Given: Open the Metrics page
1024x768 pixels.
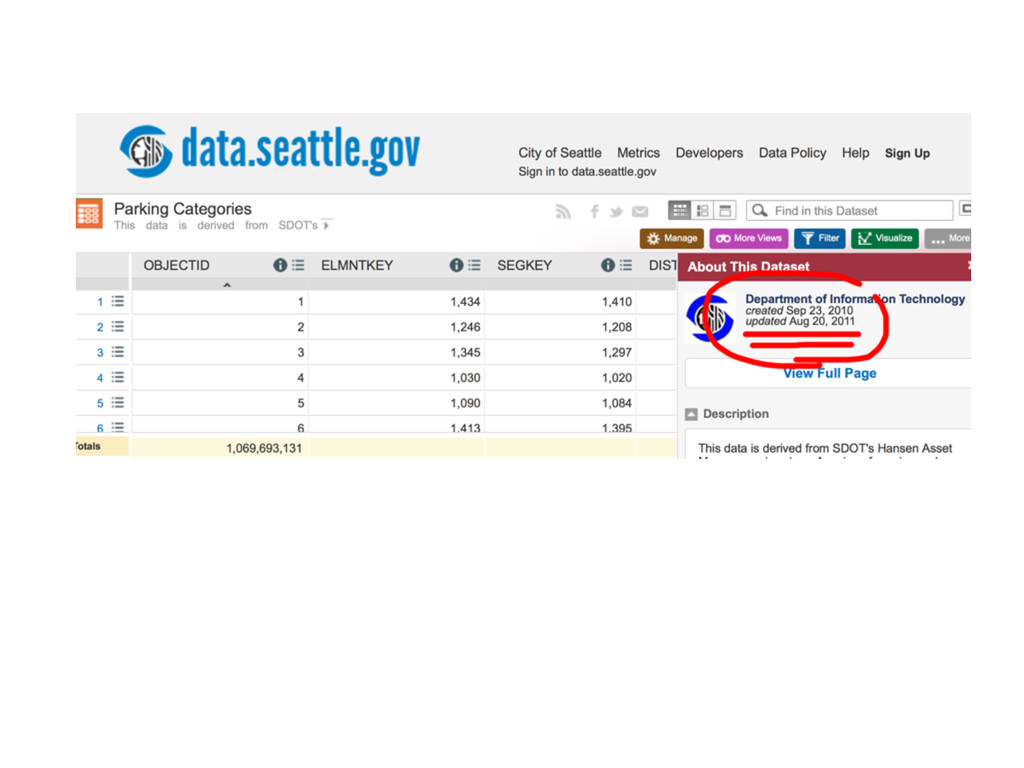Looking at the screenshot, I should [x=639, y=153].
